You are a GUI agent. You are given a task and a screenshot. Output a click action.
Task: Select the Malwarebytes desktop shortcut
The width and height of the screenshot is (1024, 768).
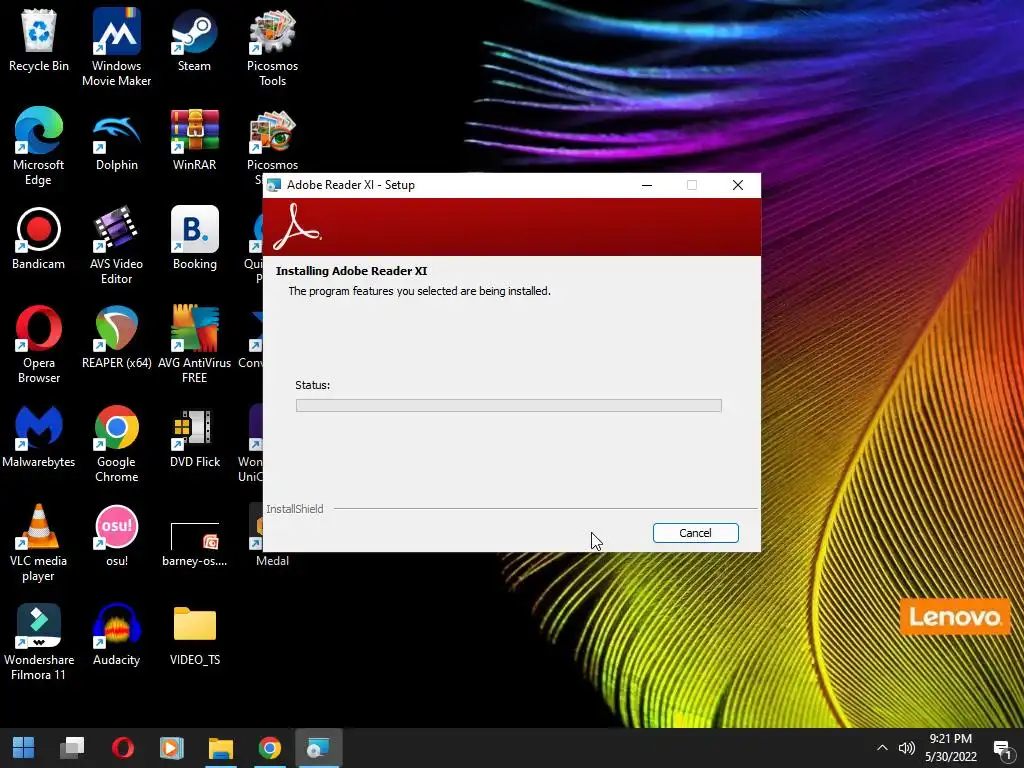point(39,437)
